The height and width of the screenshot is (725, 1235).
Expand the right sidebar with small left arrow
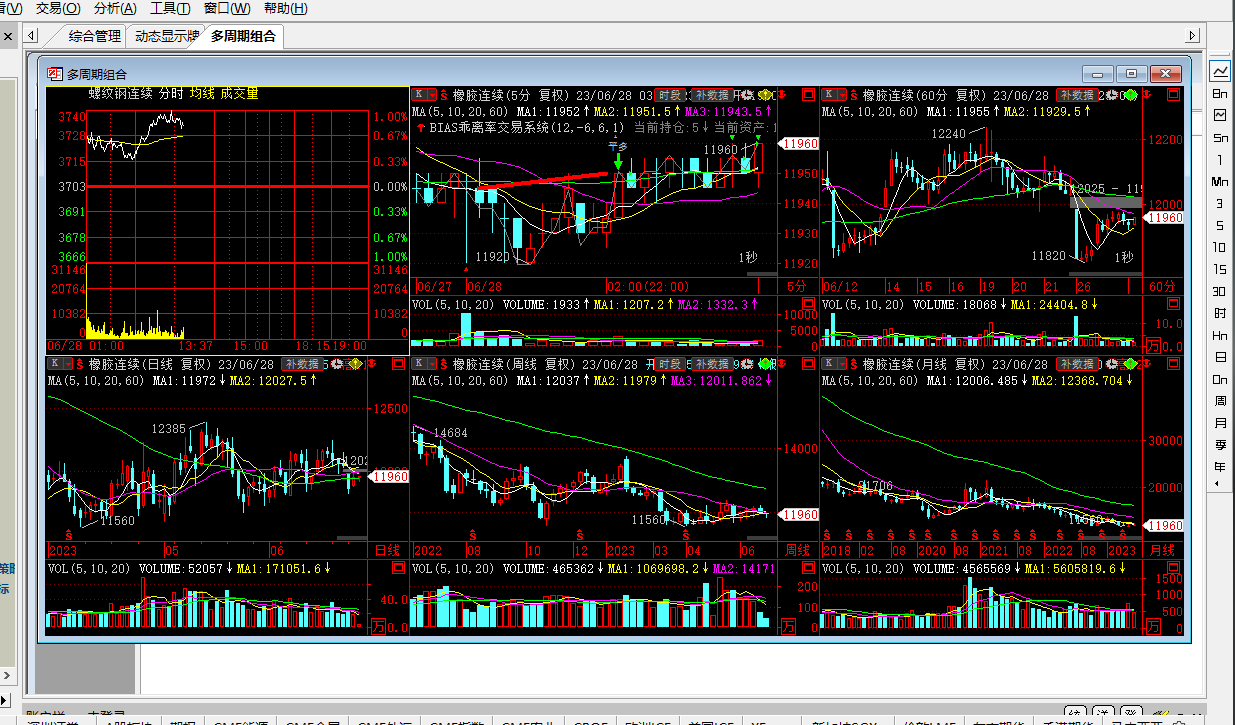pyautogui.click(x=1217, y=484)
